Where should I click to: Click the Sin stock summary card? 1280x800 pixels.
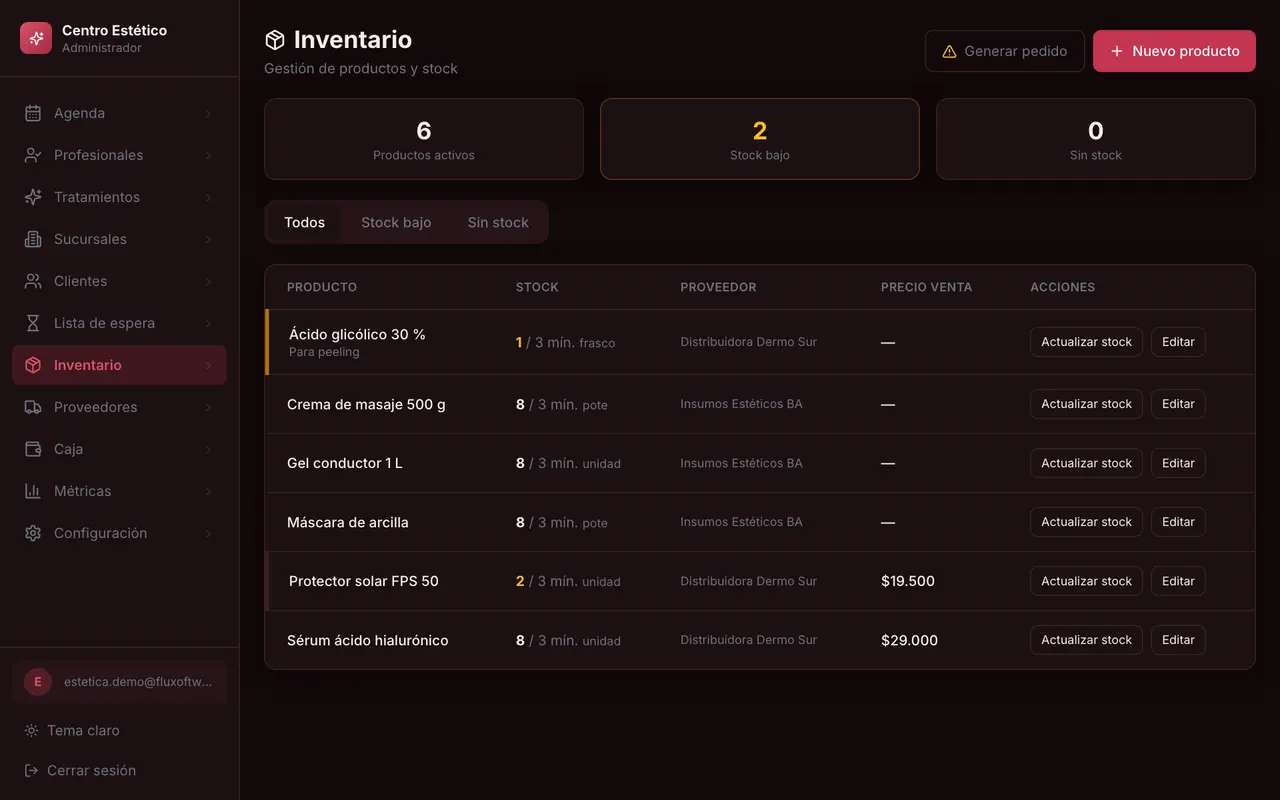(1096, 139)
